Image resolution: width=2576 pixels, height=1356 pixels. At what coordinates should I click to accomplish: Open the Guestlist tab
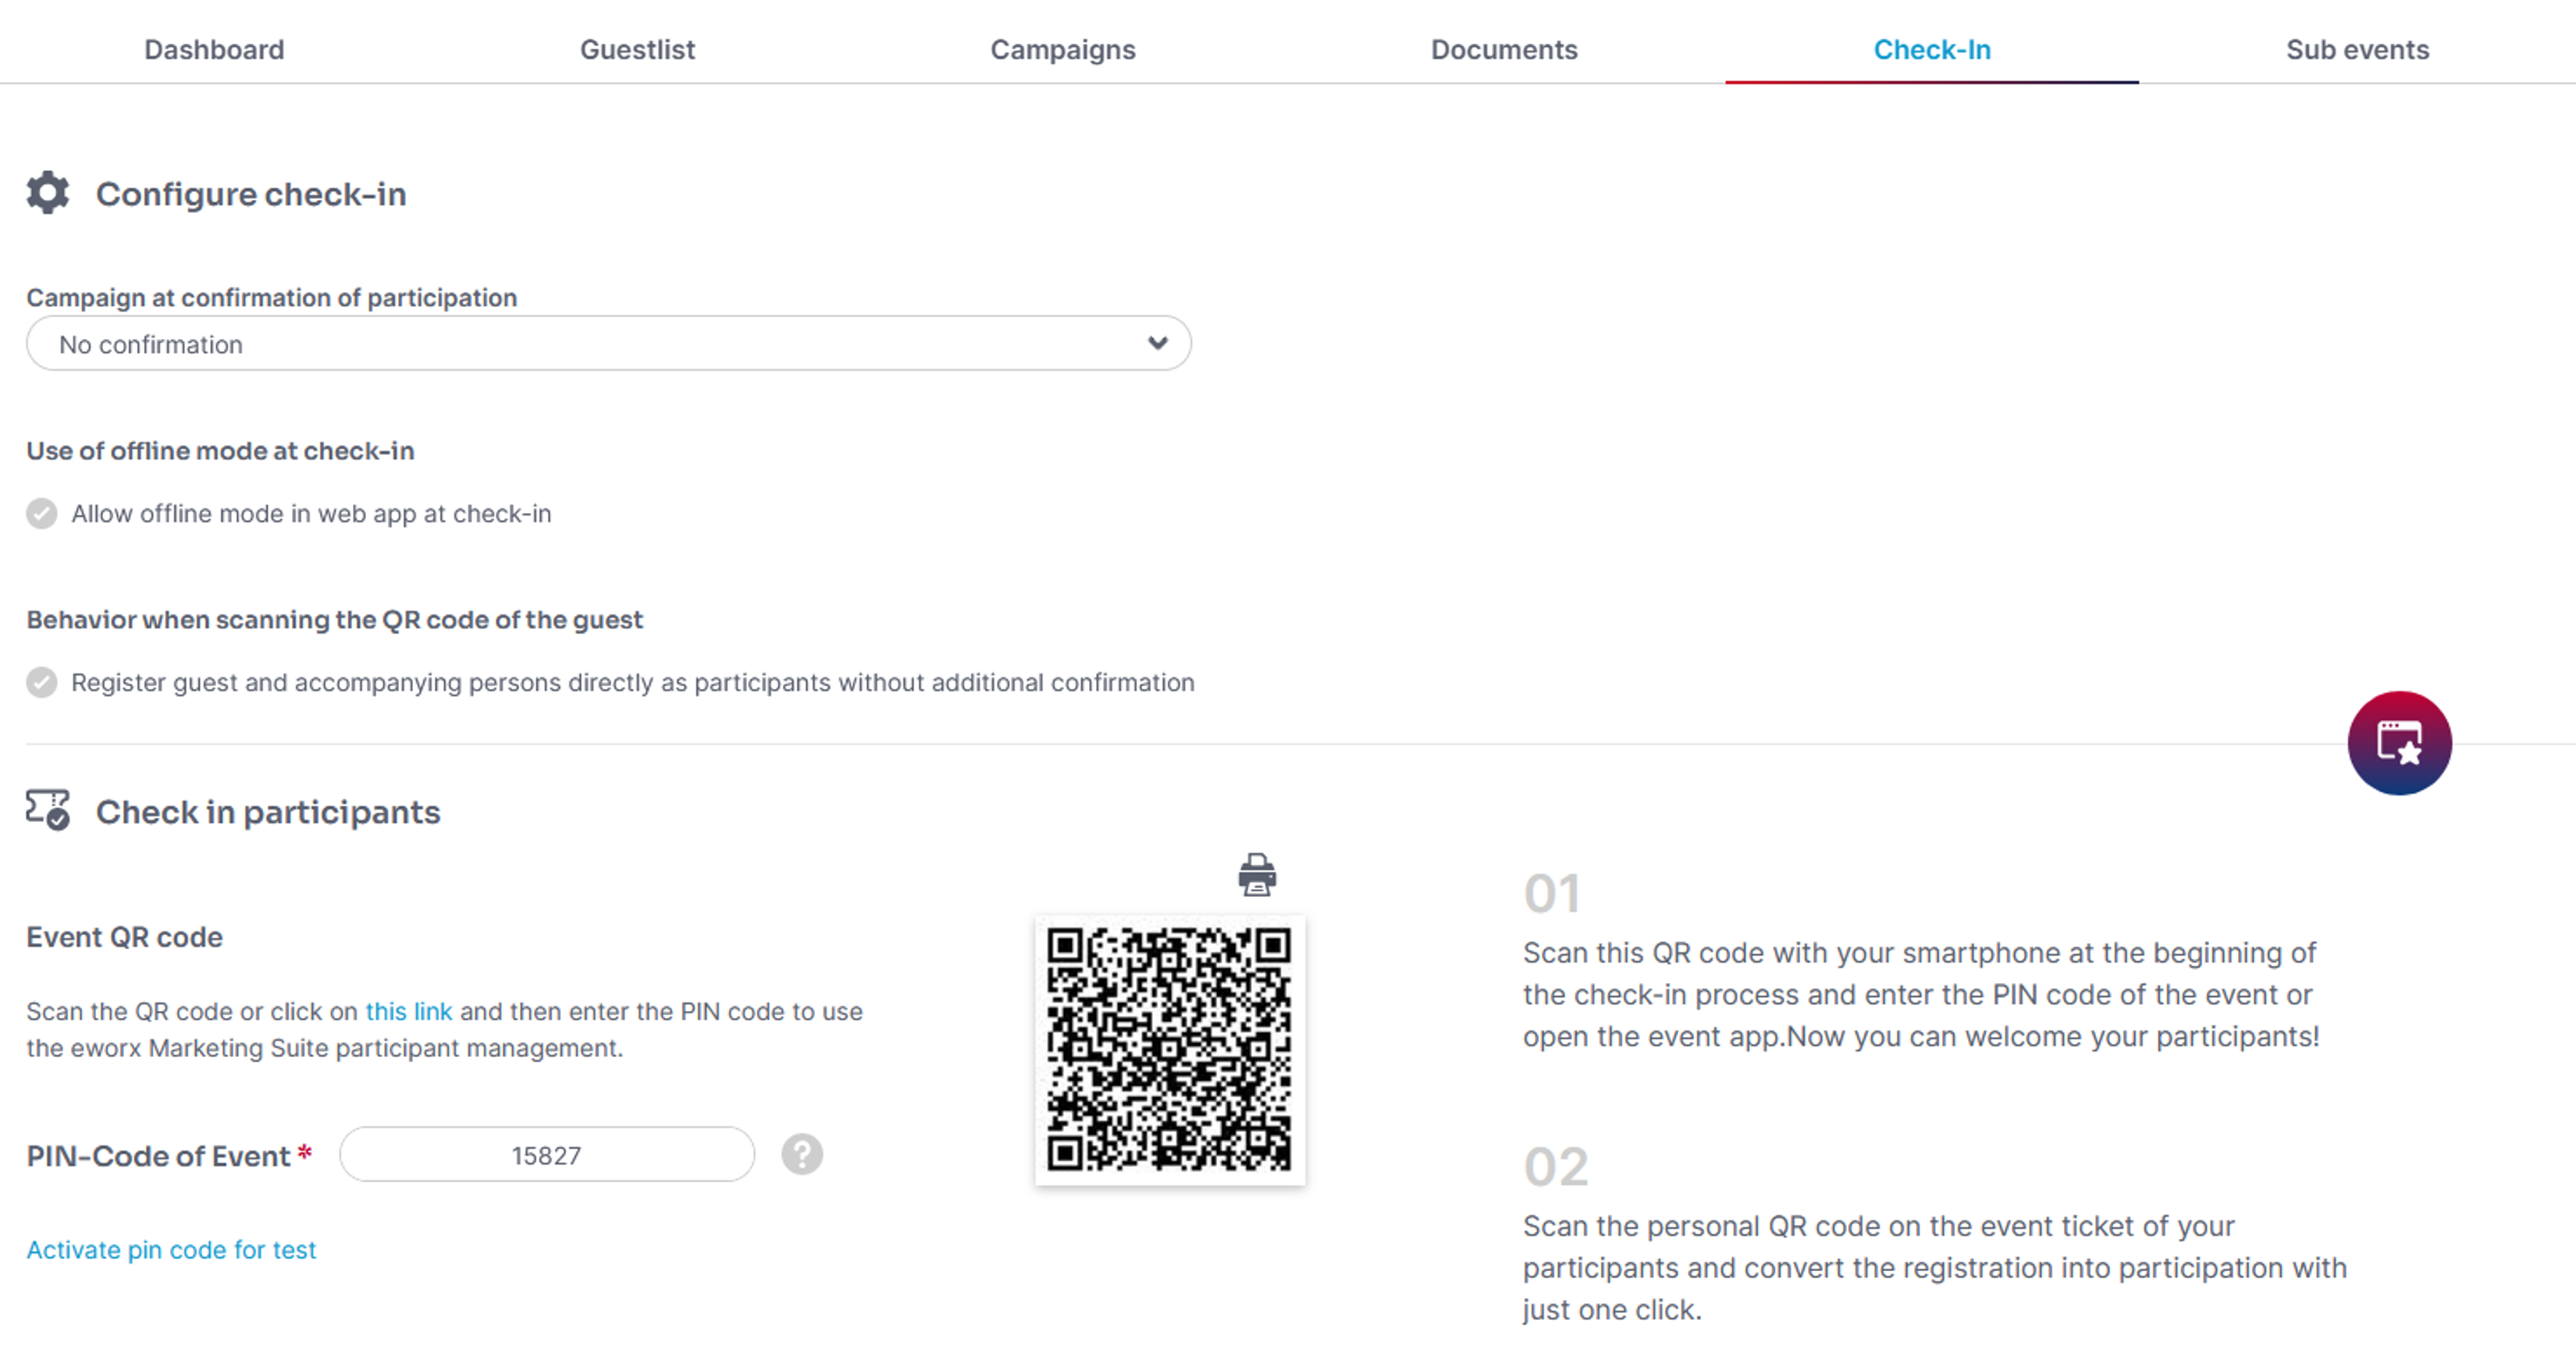(637, 49)
